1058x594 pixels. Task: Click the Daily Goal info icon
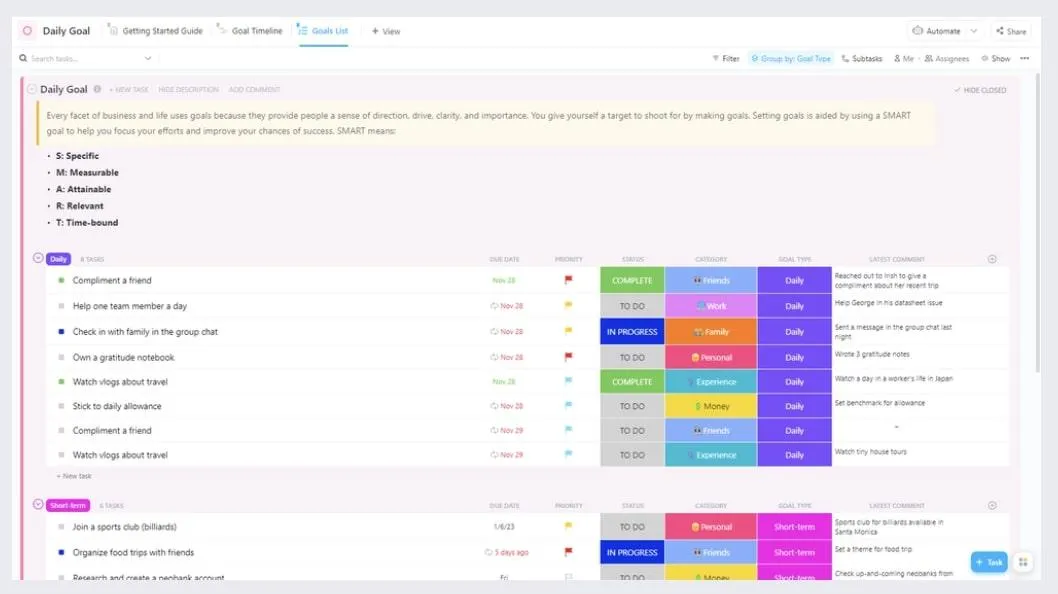point(97,89)
